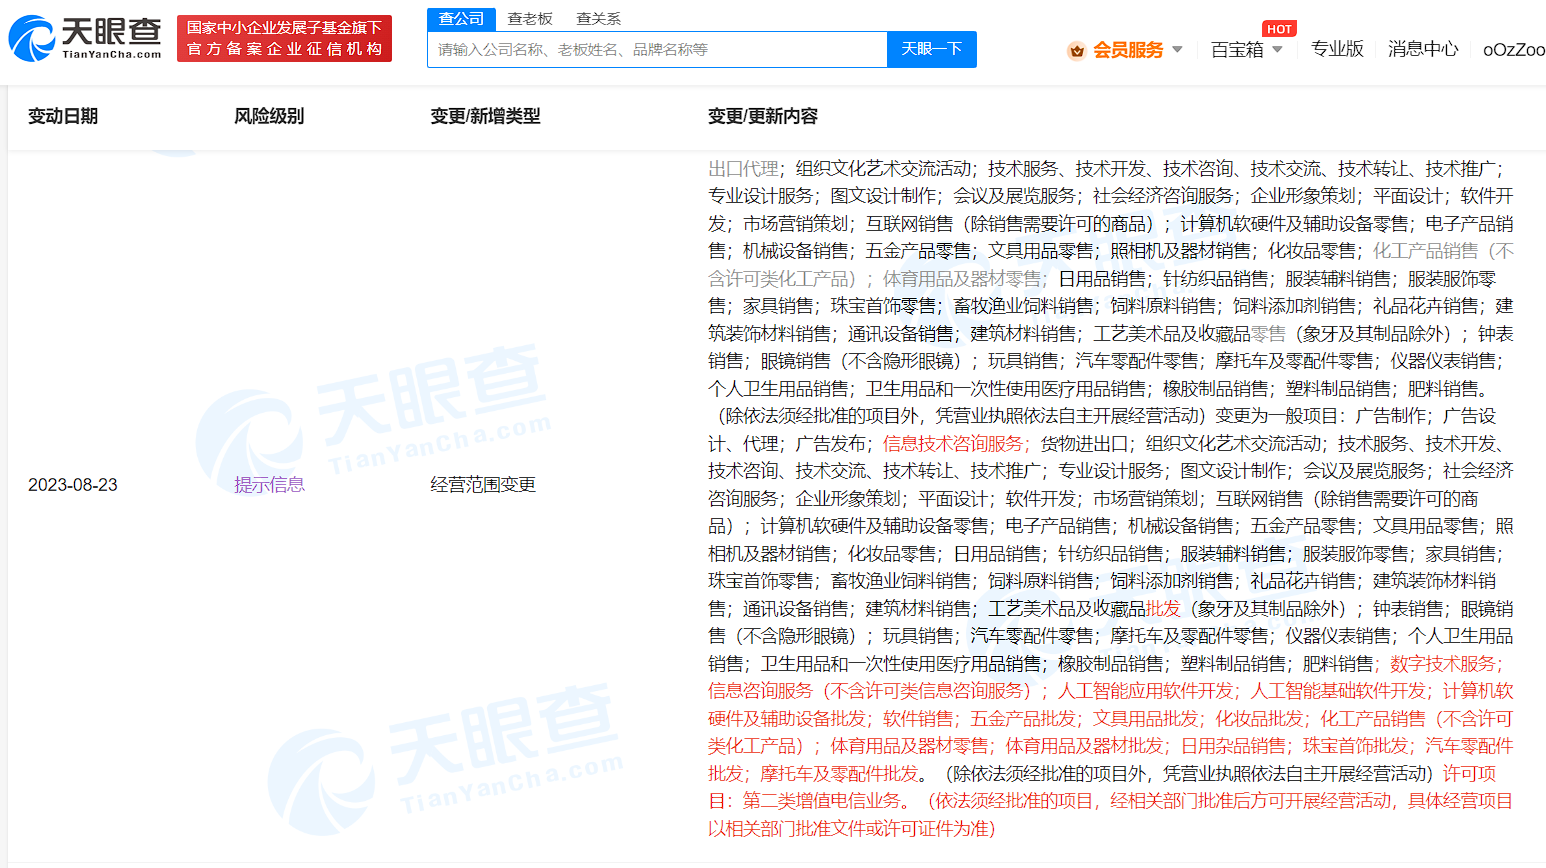This screenshot has height=868, width=1546.
Task: Click the red text 第二类增值电信业务
Action: 821,801
